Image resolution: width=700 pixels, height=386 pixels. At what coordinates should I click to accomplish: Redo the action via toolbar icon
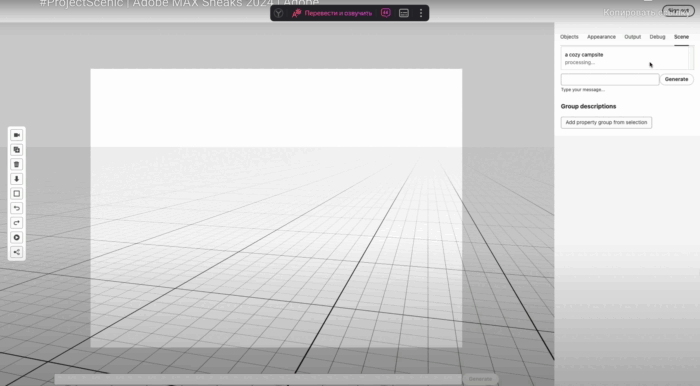(17, 223)
